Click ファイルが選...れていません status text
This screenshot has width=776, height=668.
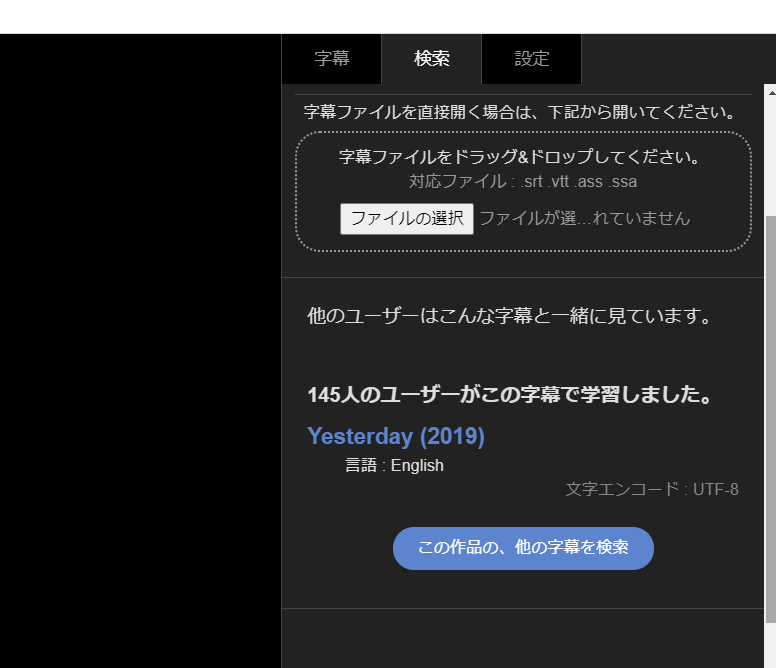(585, 218)
